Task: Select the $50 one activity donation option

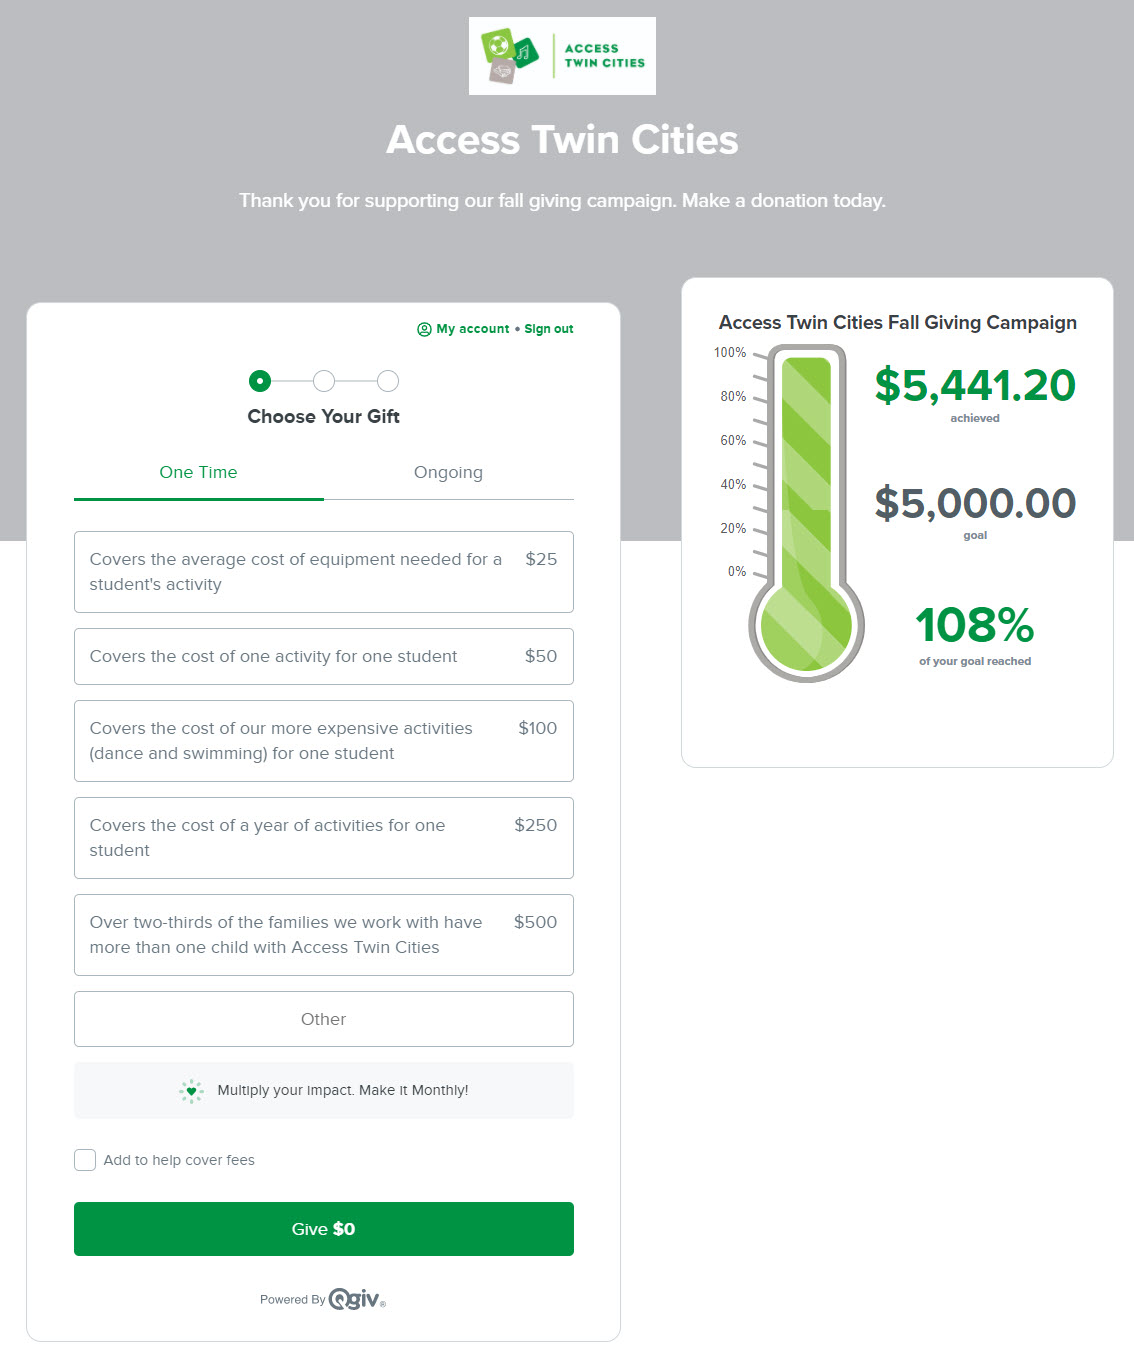Action: coord(324,656)
